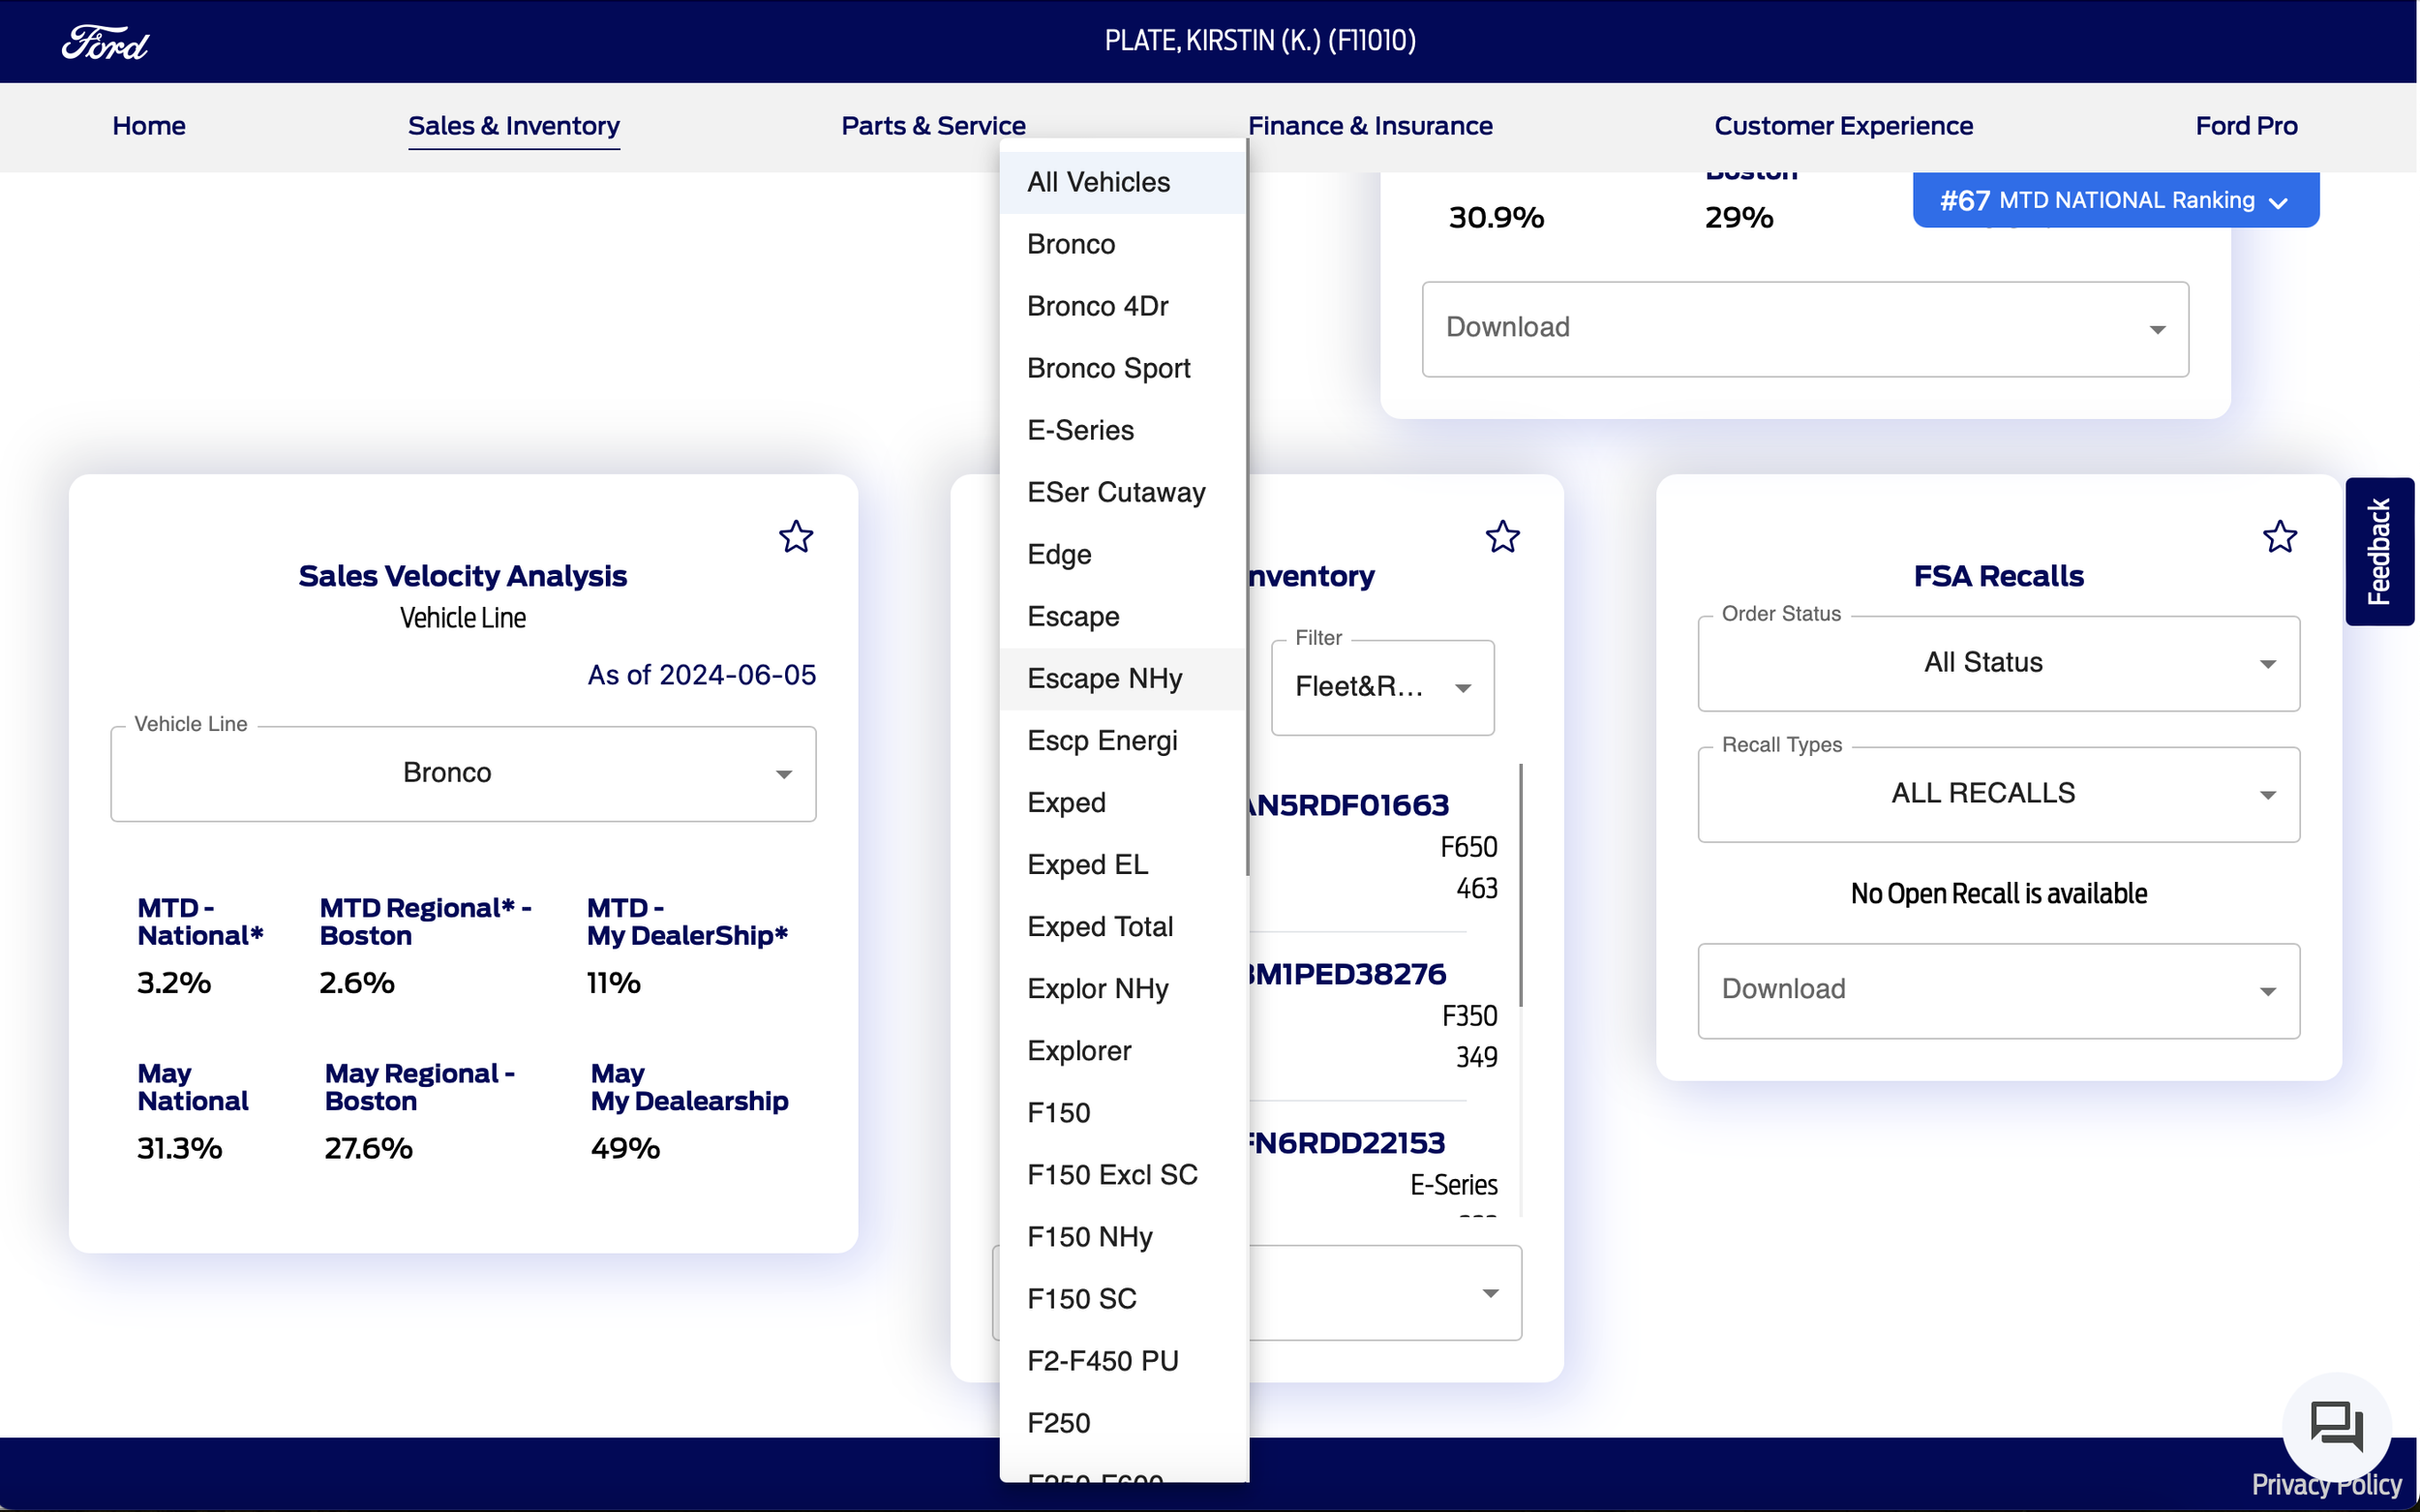
Task: Select Bronco in the vehicle list
Action: tap(1122, 244)
